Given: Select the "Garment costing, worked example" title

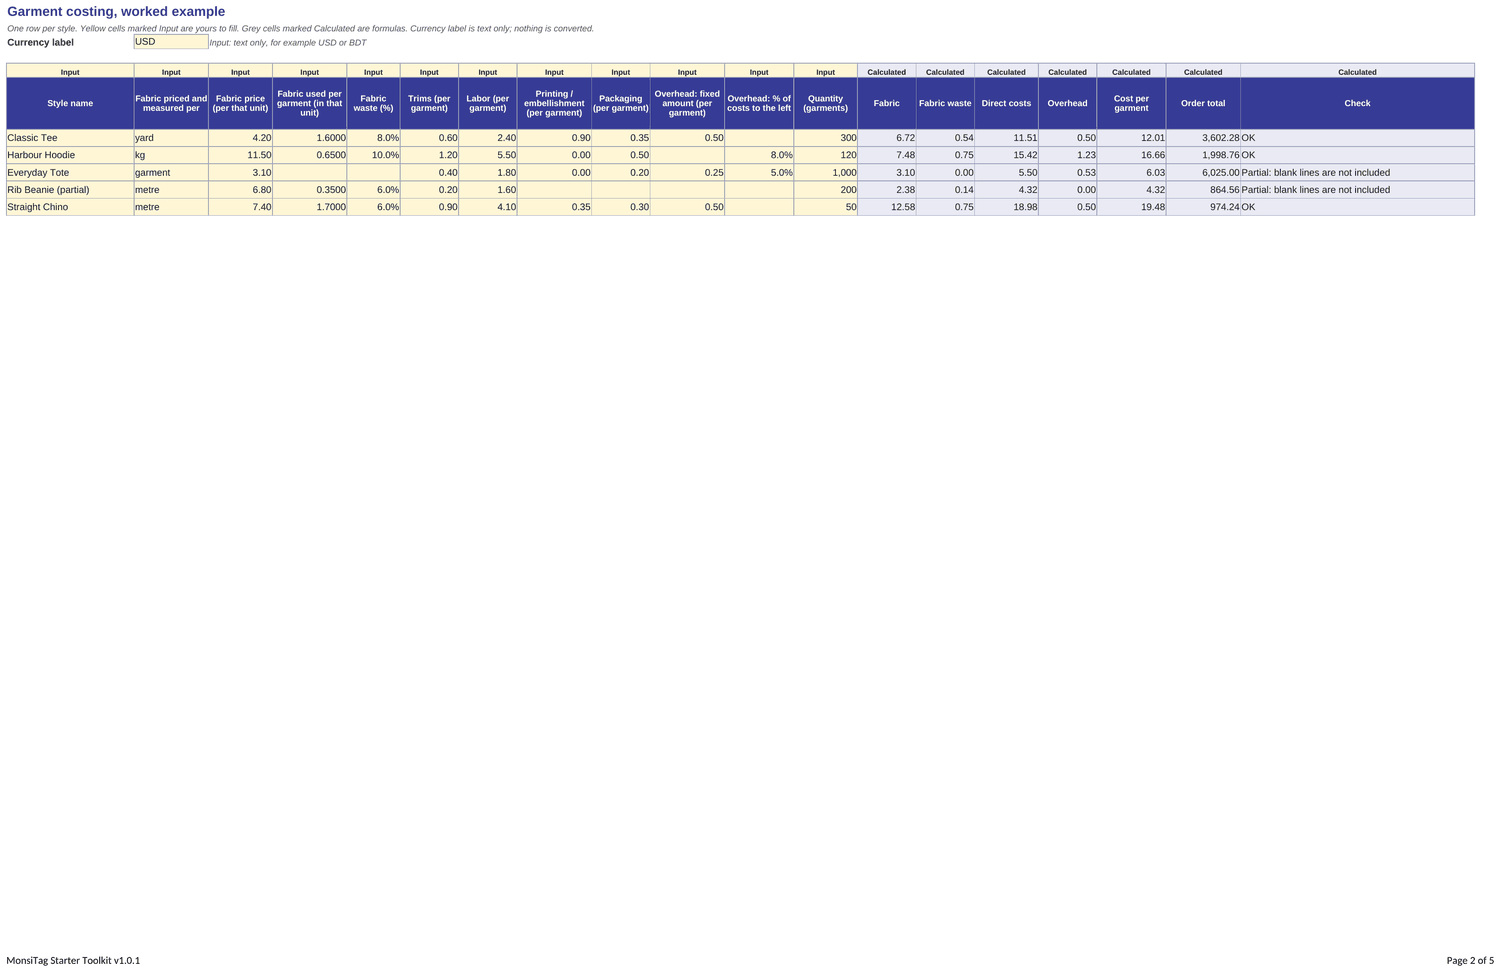Looking at the screenshot, I should pyautogui.click(x=116, y=12).
